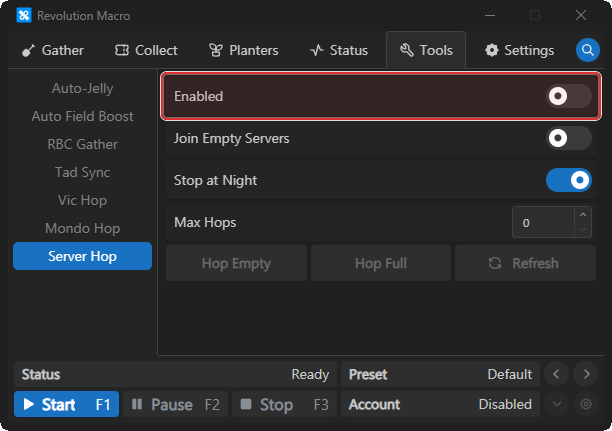612x431 pixels.
Task: Go to the previous preset arrow
Action: [556, 374]
